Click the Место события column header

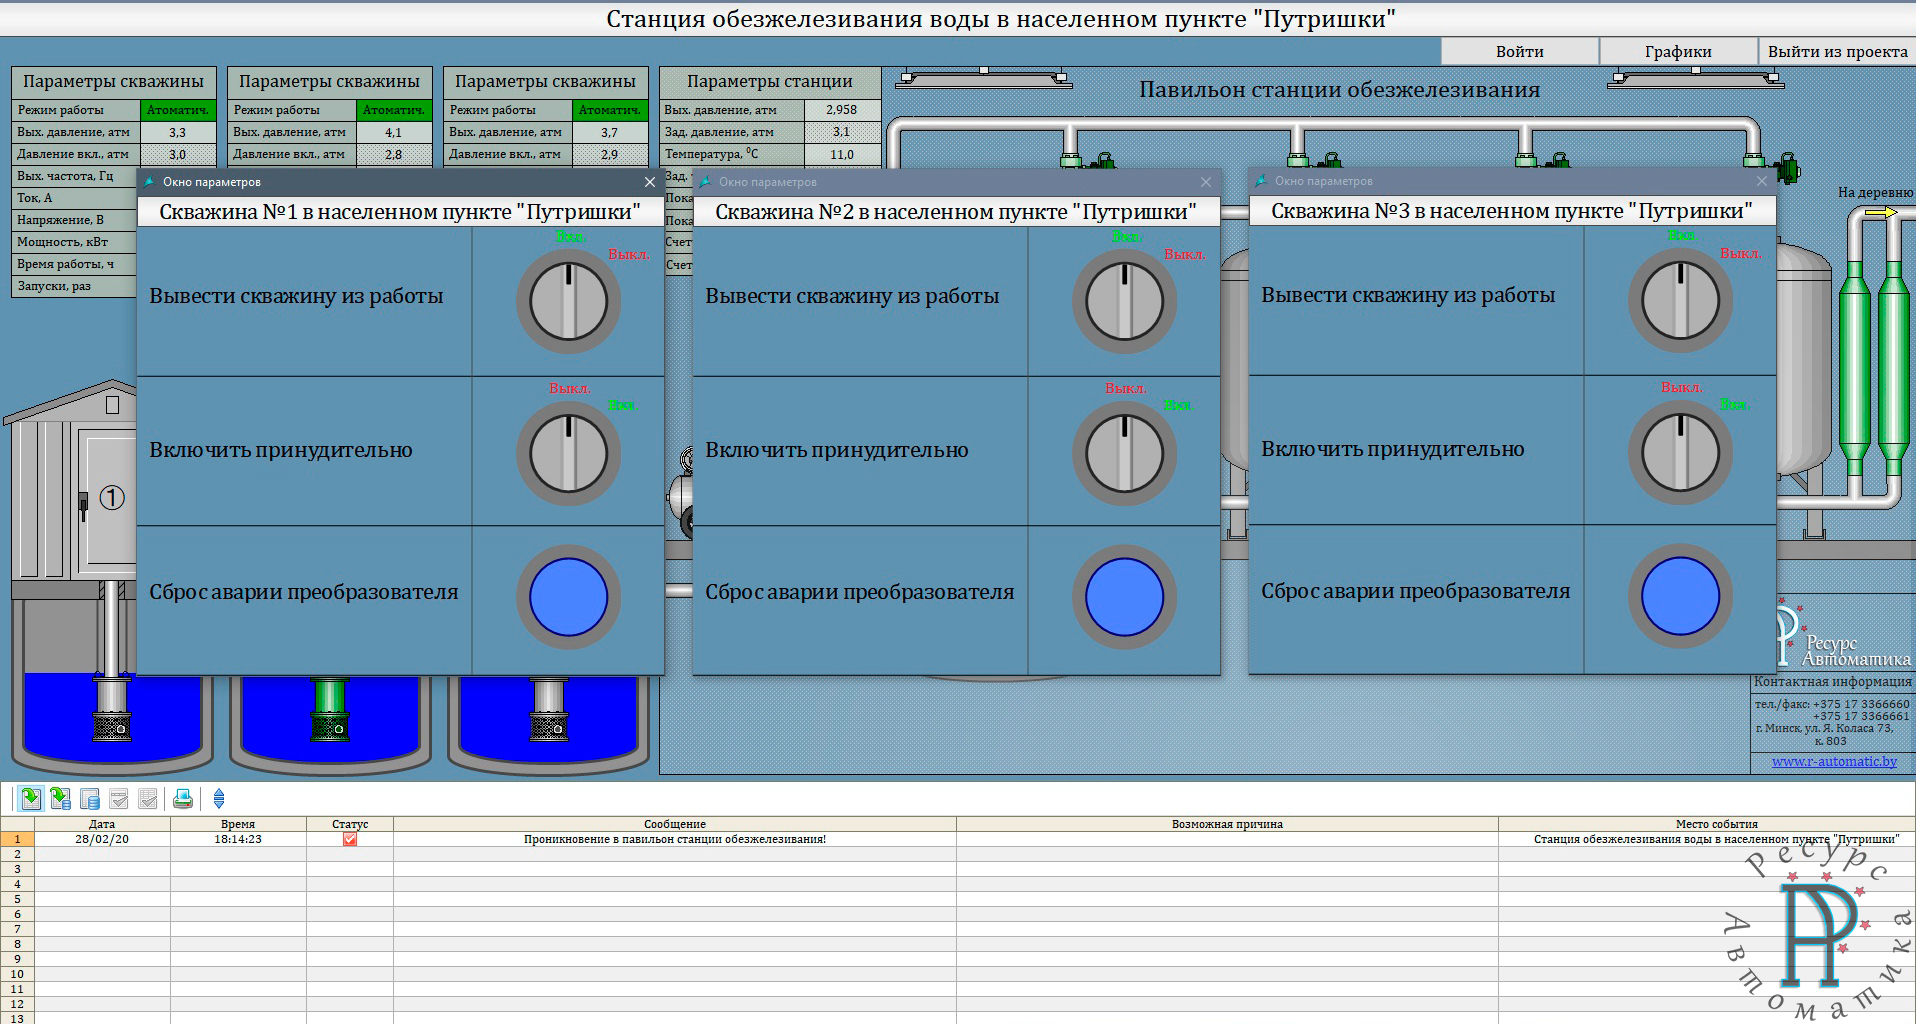coord(1707,824)
